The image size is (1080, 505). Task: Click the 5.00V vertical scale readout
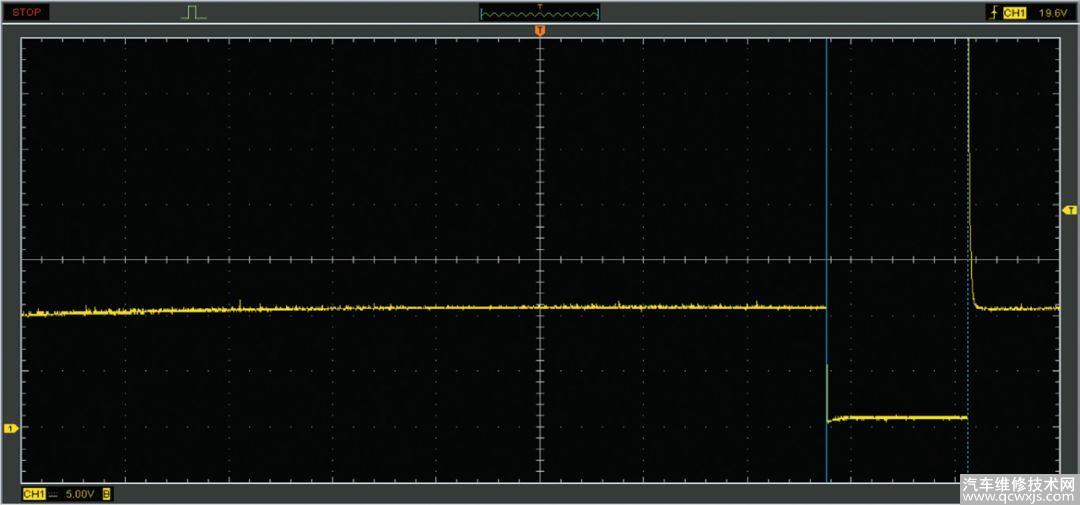80,494
